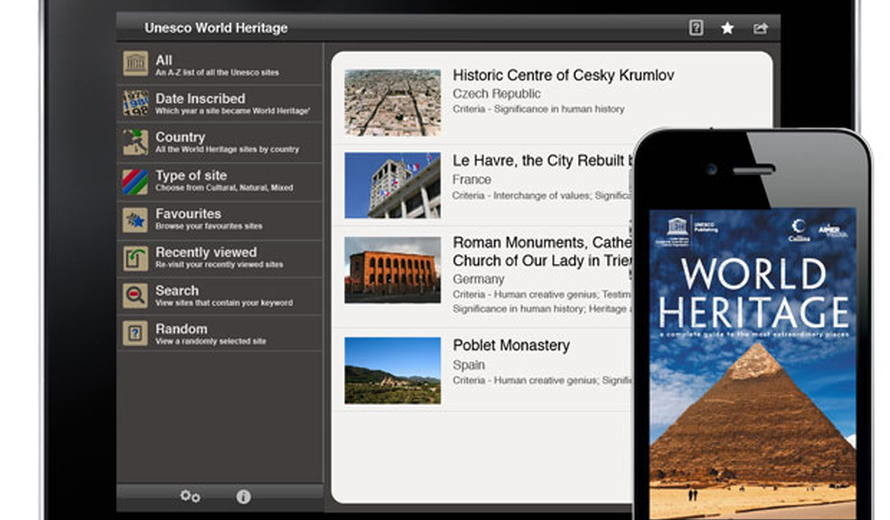The height and width of the screenshot is (520, 890).
Task: Tap the star favourites icon in header
Action: (727, 28)
